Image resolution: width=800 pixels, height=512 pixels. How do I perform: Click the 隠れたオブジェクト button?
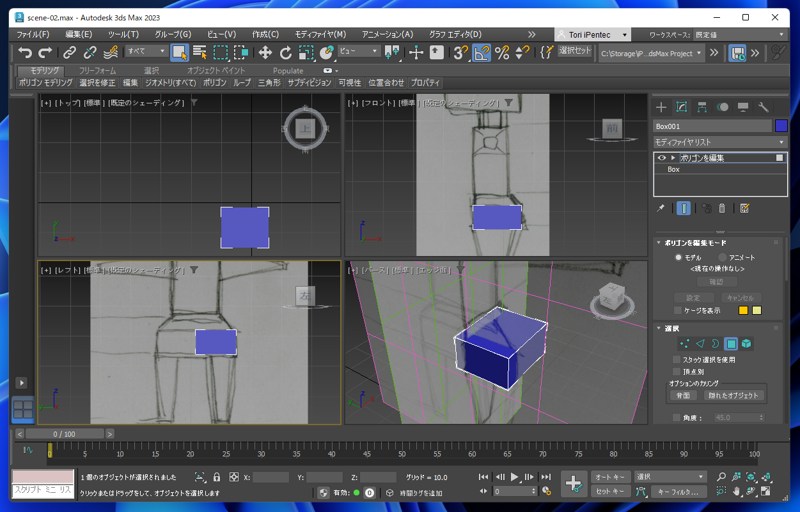pos(733,395)
